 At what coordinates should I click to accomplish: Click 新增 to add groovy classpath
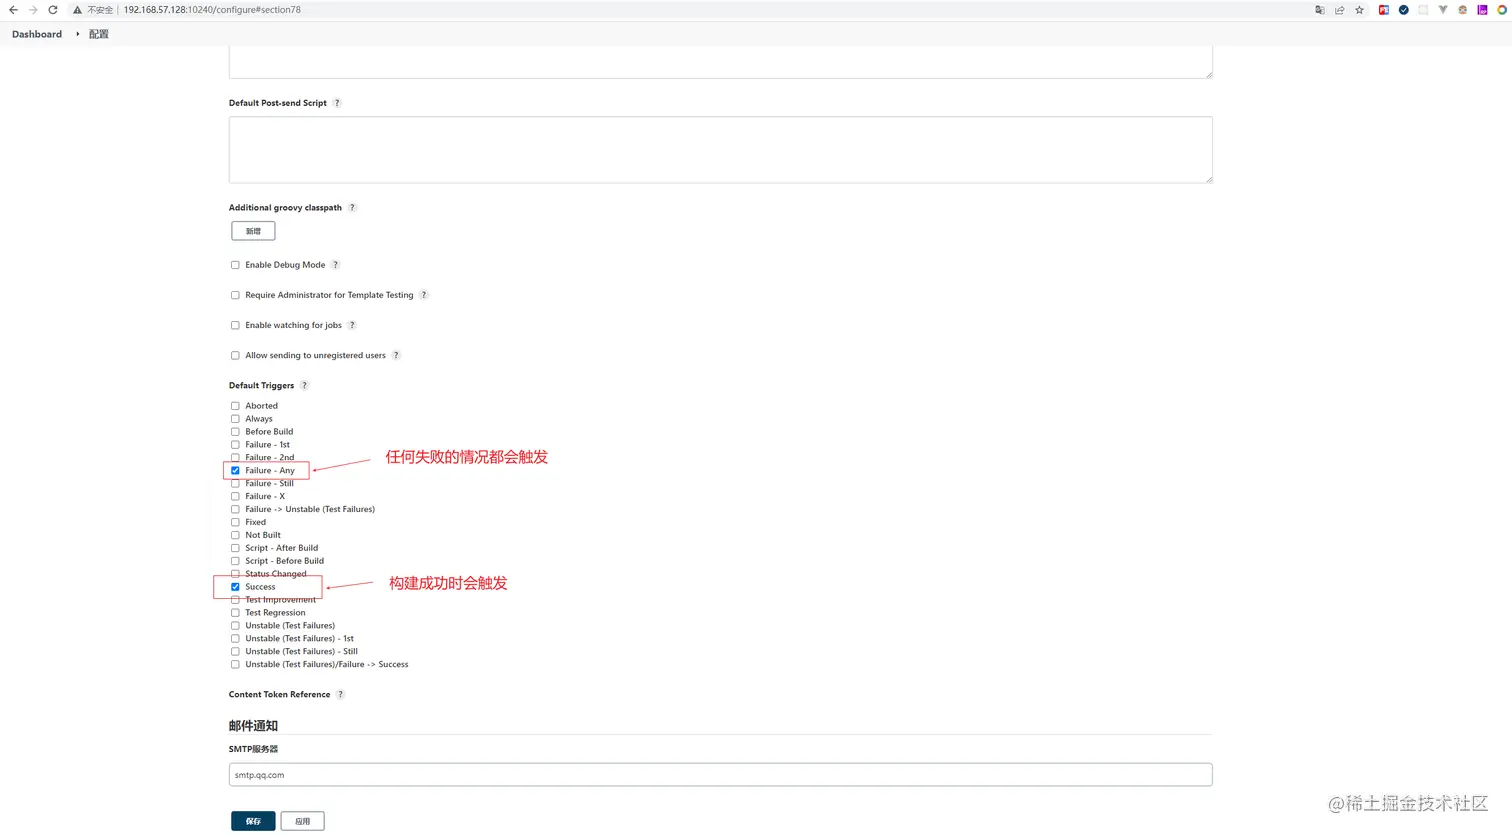coord(253,231)
